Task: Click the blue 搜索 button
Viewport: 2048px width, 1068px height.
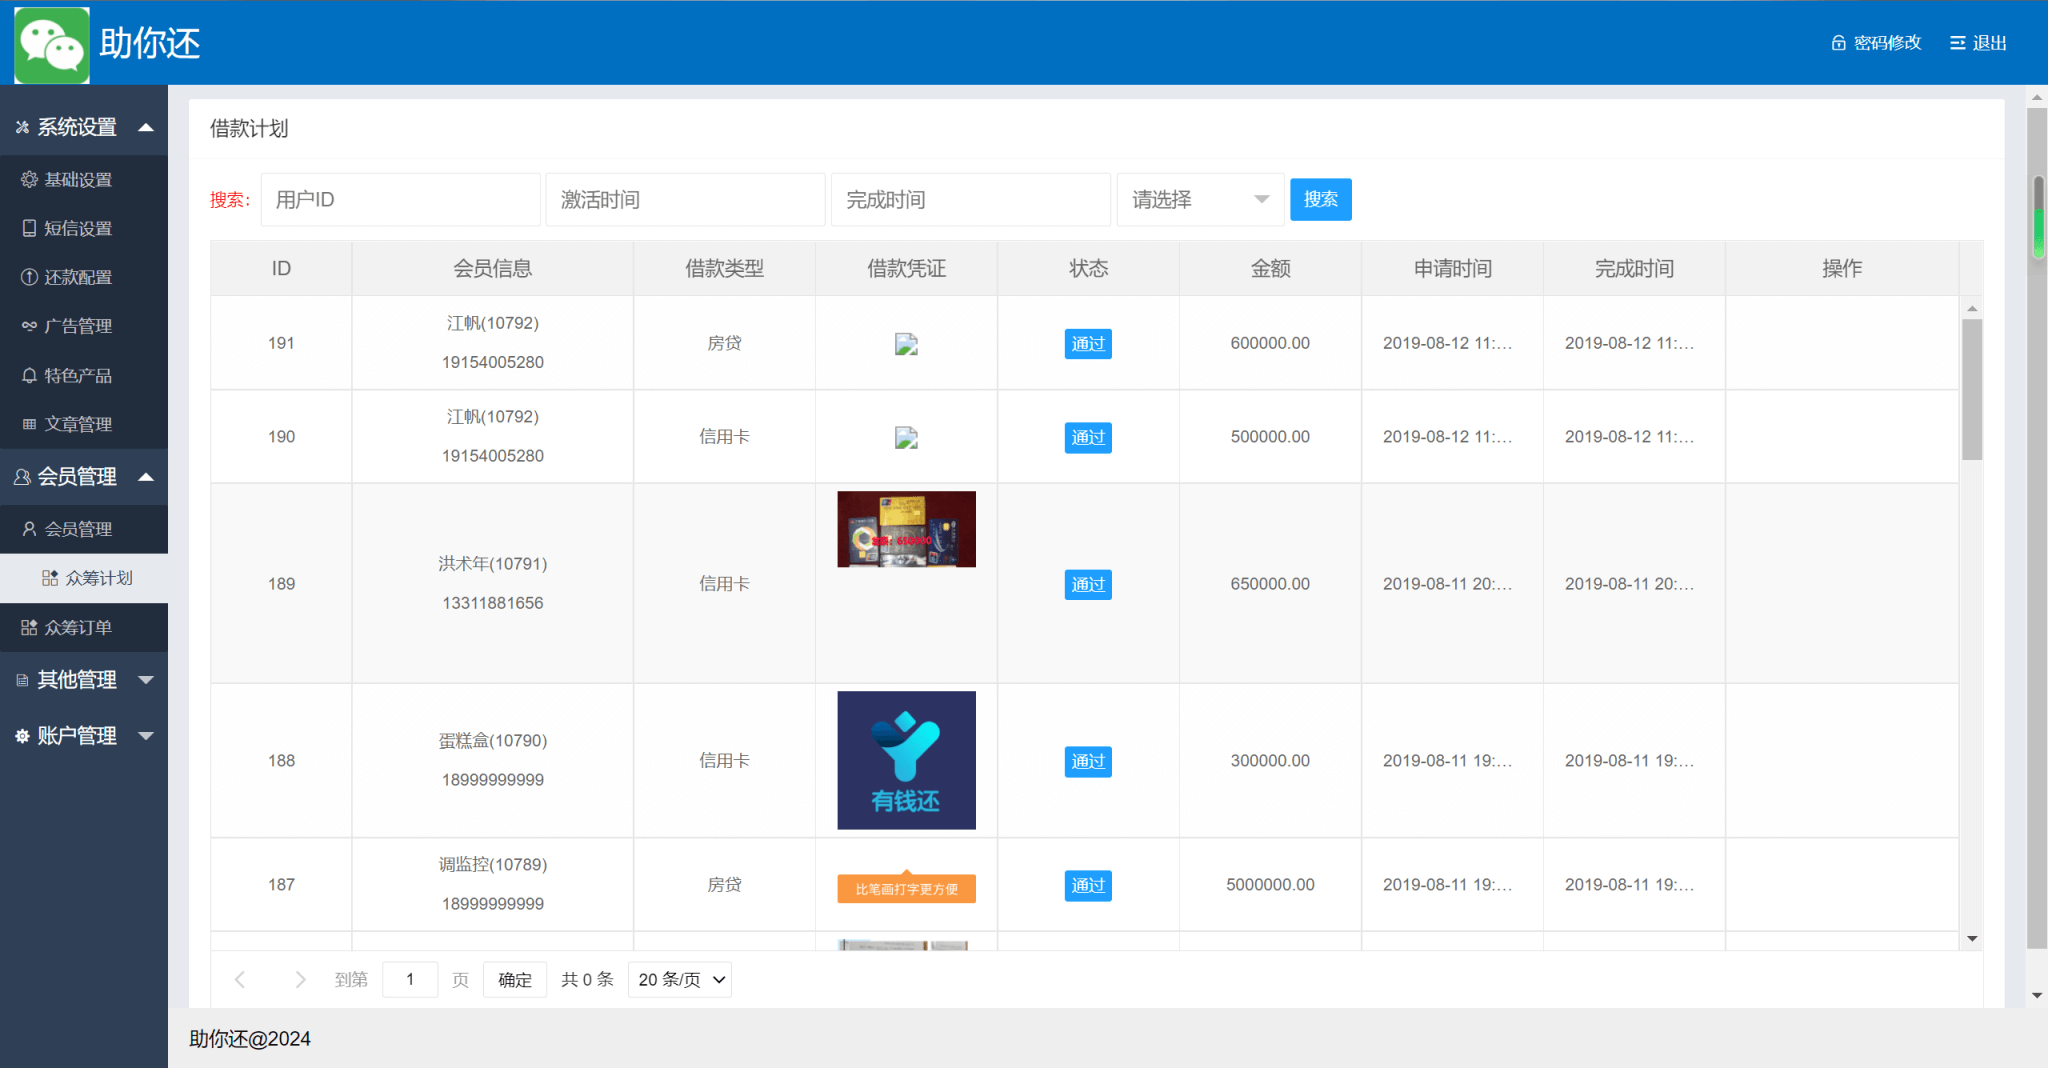Action: pyautogui.click(x=1320, y=200)
